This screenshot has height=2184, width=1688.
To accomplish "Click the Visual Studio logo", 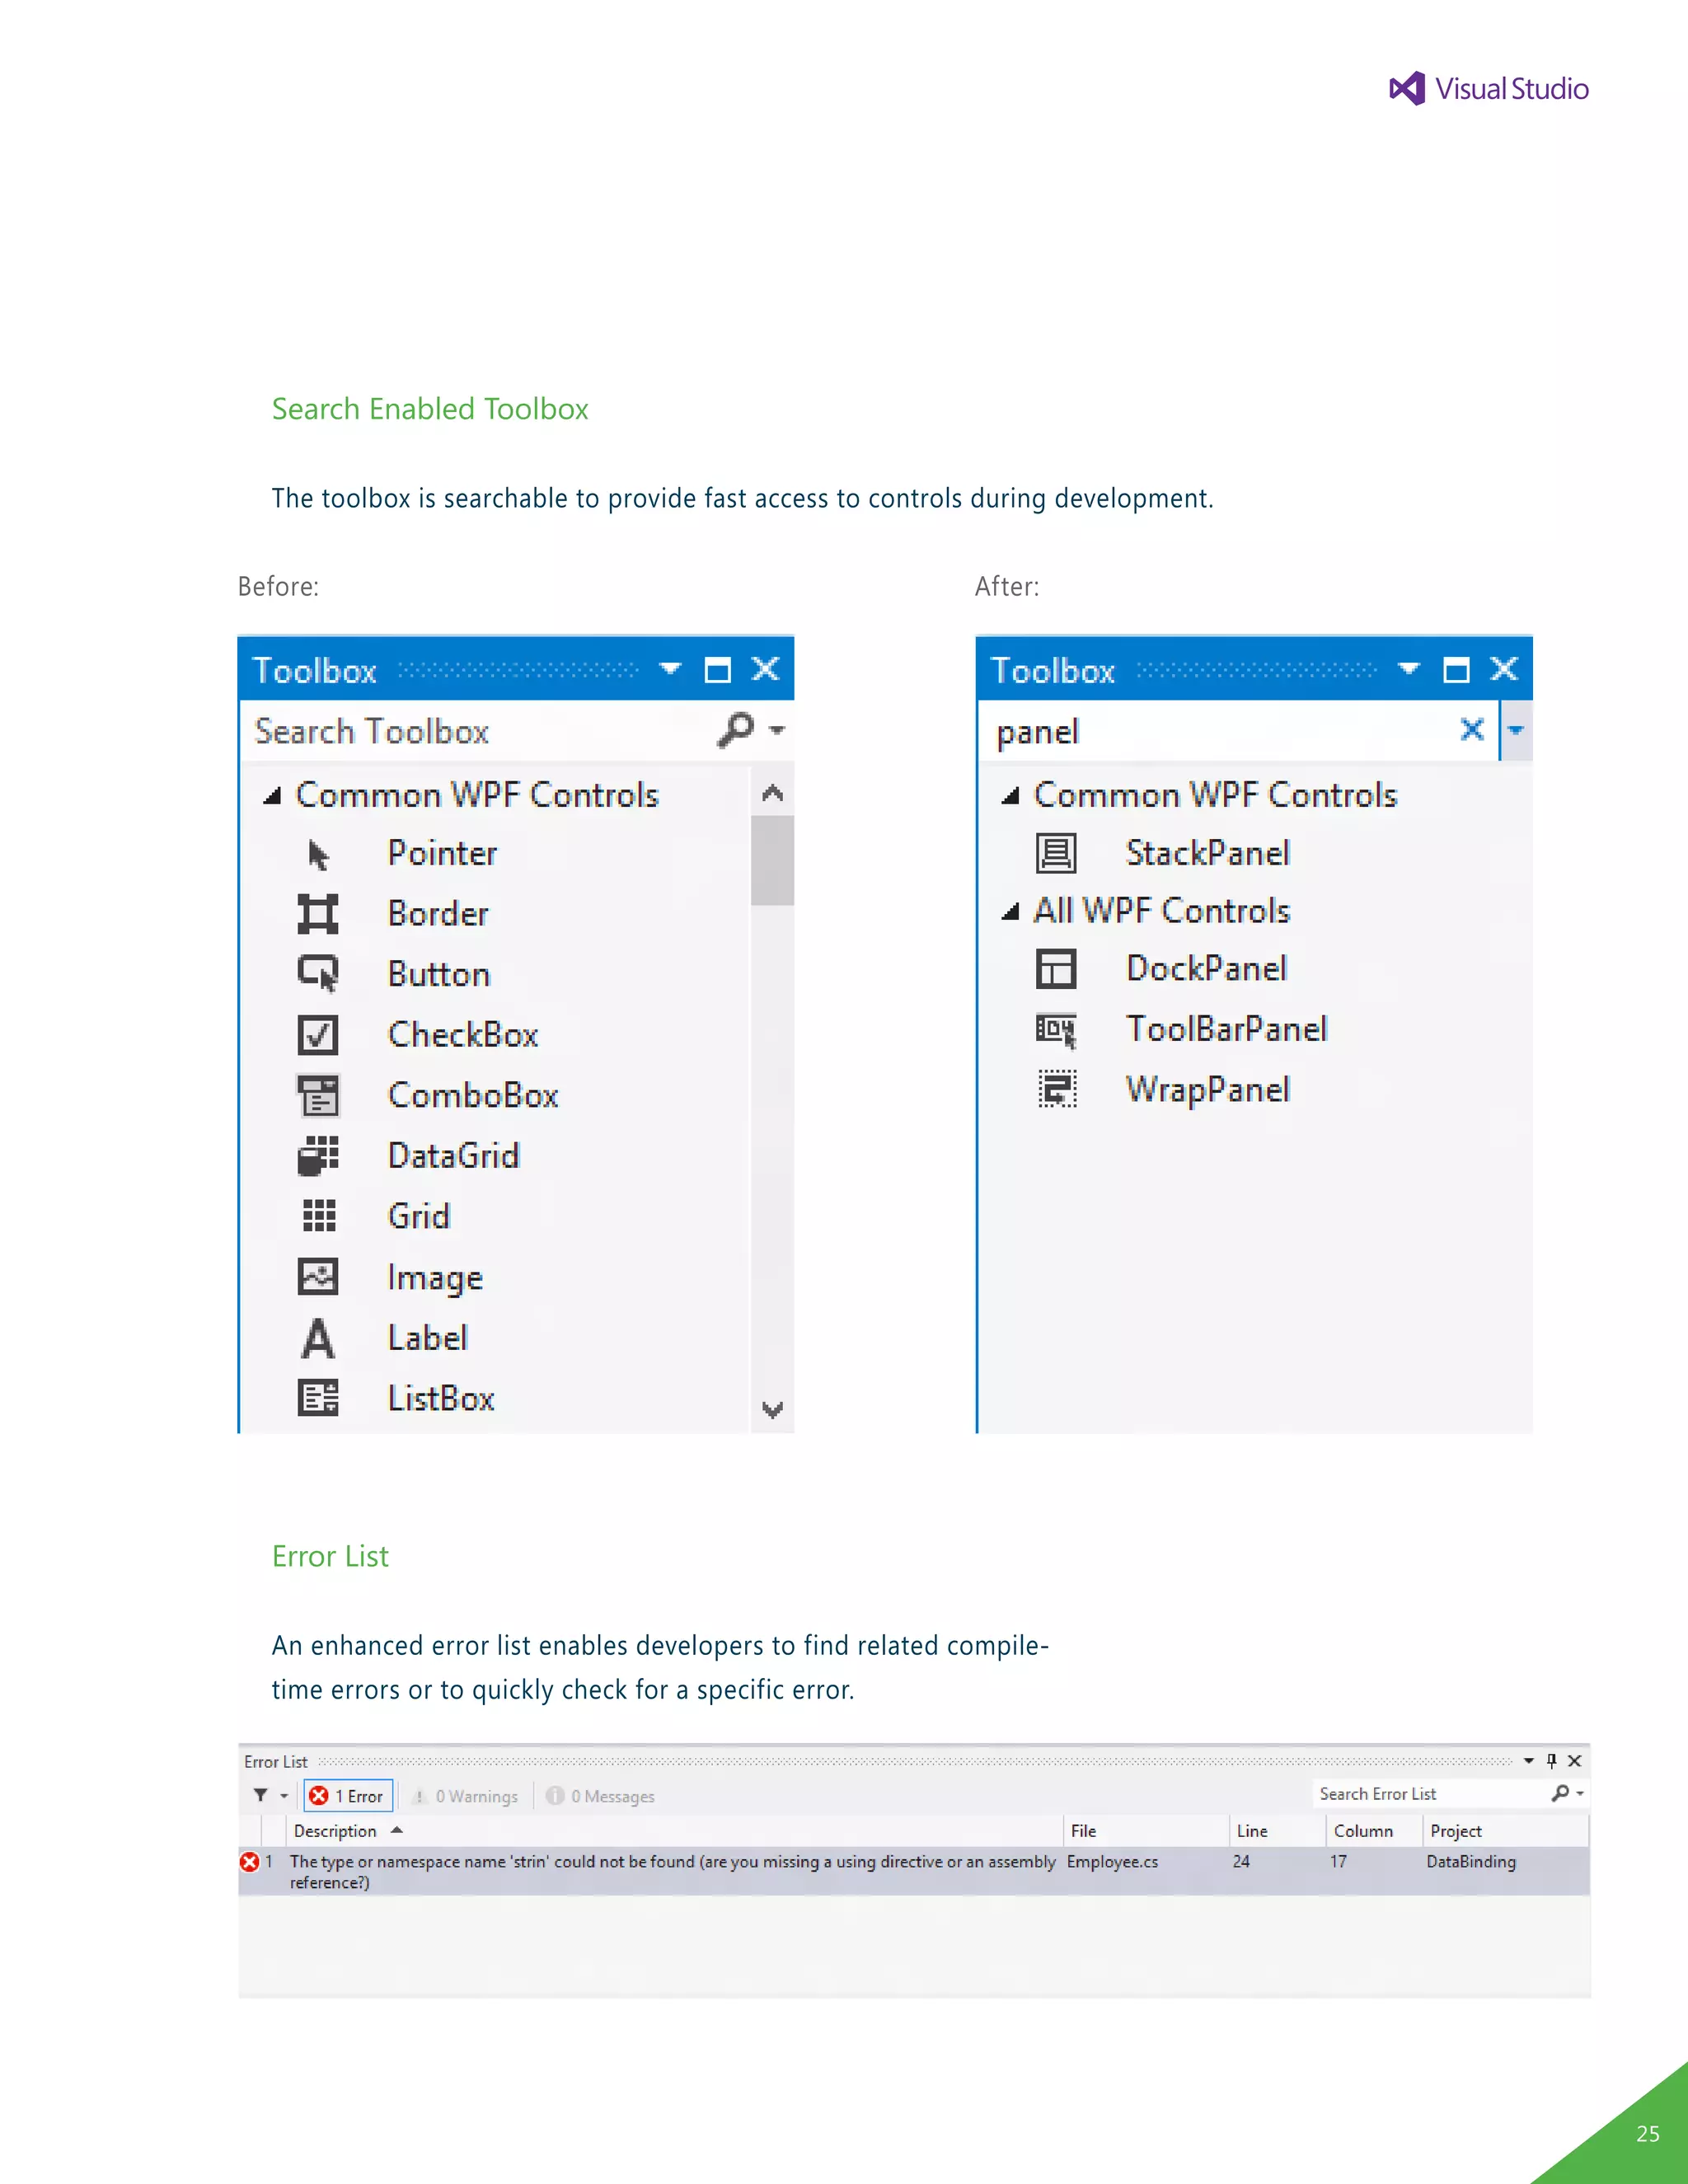I will pyautogui.click(x=1488, y=89).
